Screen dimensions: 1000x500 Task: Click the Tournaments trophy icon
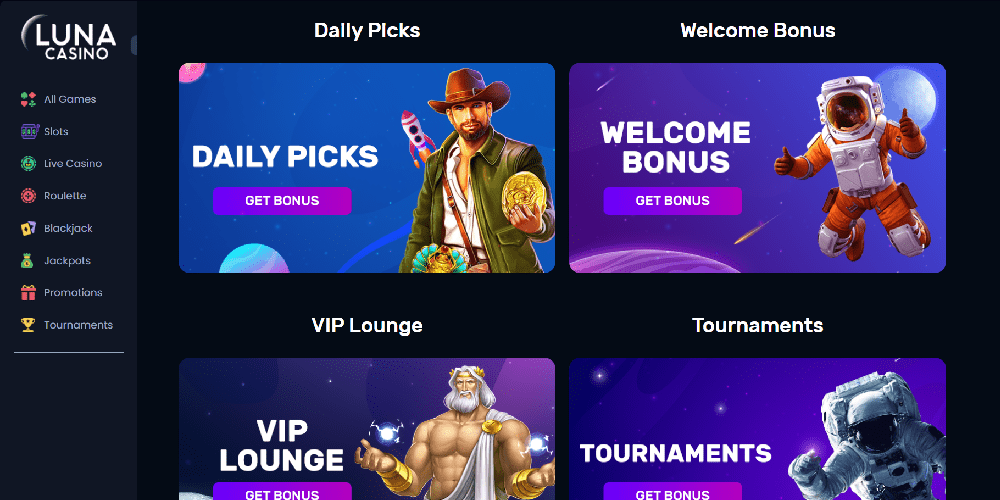pyautogui.click(x=28, y=325)
